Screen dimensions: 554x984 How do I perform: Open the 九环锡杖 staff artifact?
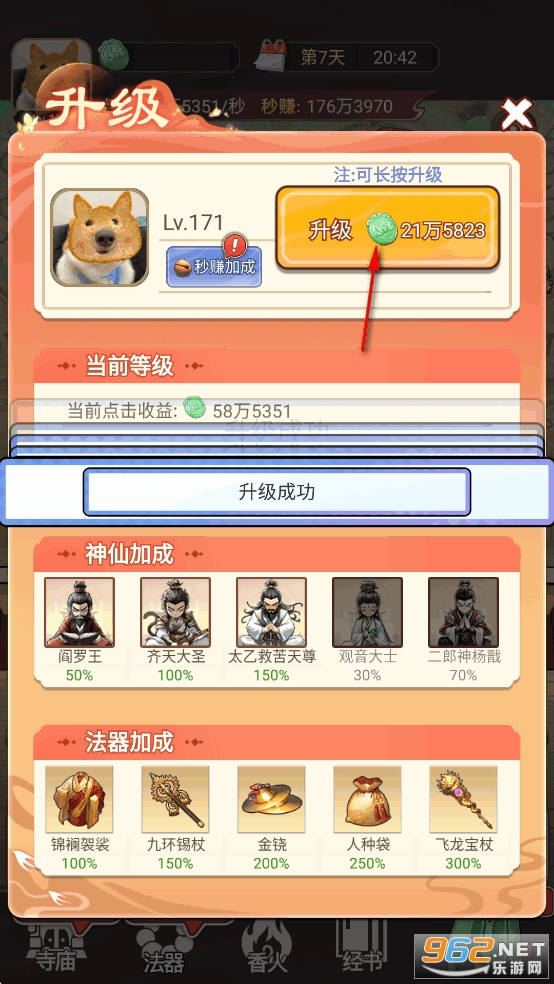coord(175,799)
